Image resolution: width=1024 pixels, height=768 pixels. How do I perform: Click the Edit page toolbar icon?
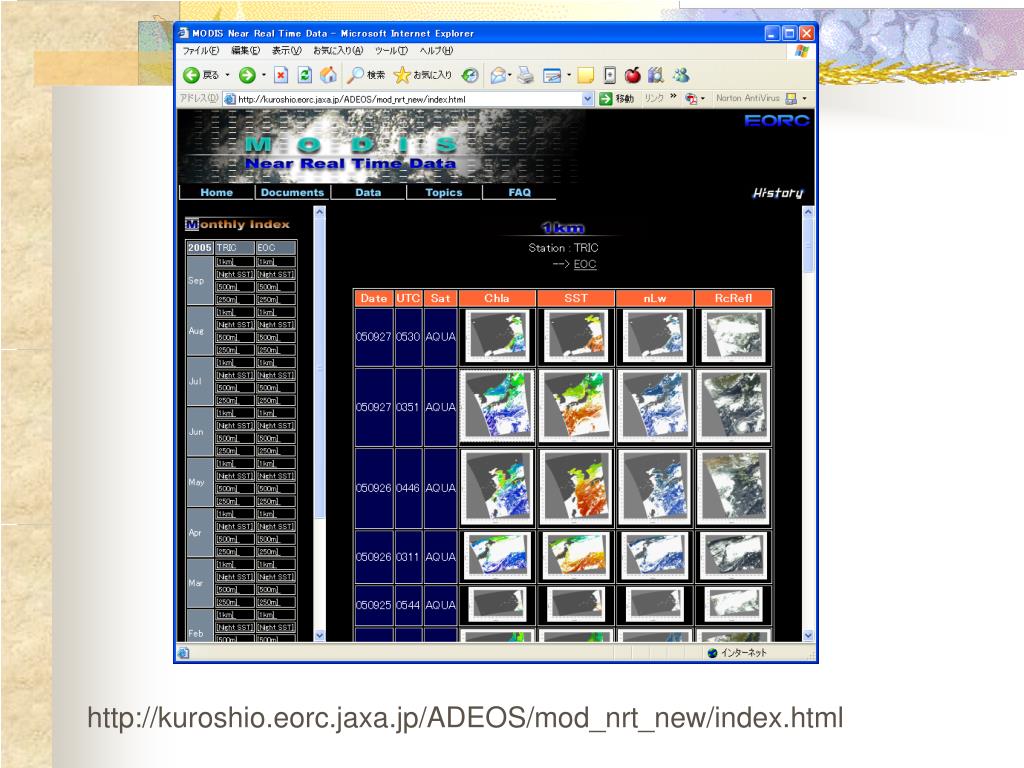pyautogui.click(x=552, y=75)
